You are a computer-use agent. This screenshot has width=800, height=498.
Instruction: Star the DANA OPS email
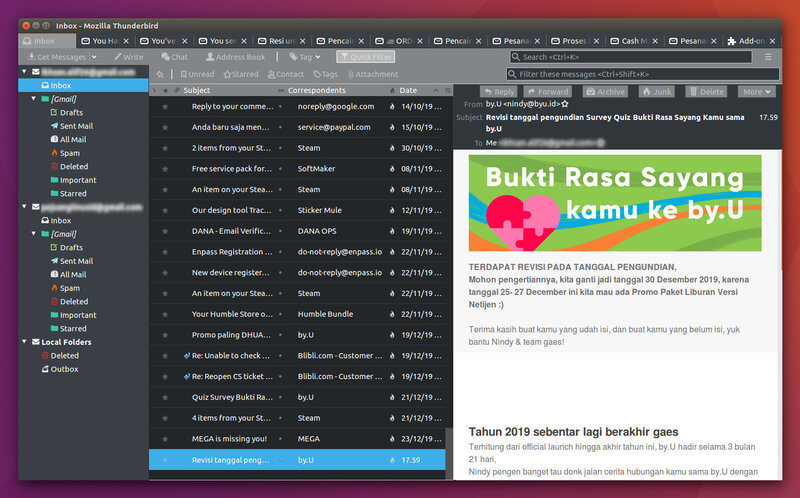[165, 231]
